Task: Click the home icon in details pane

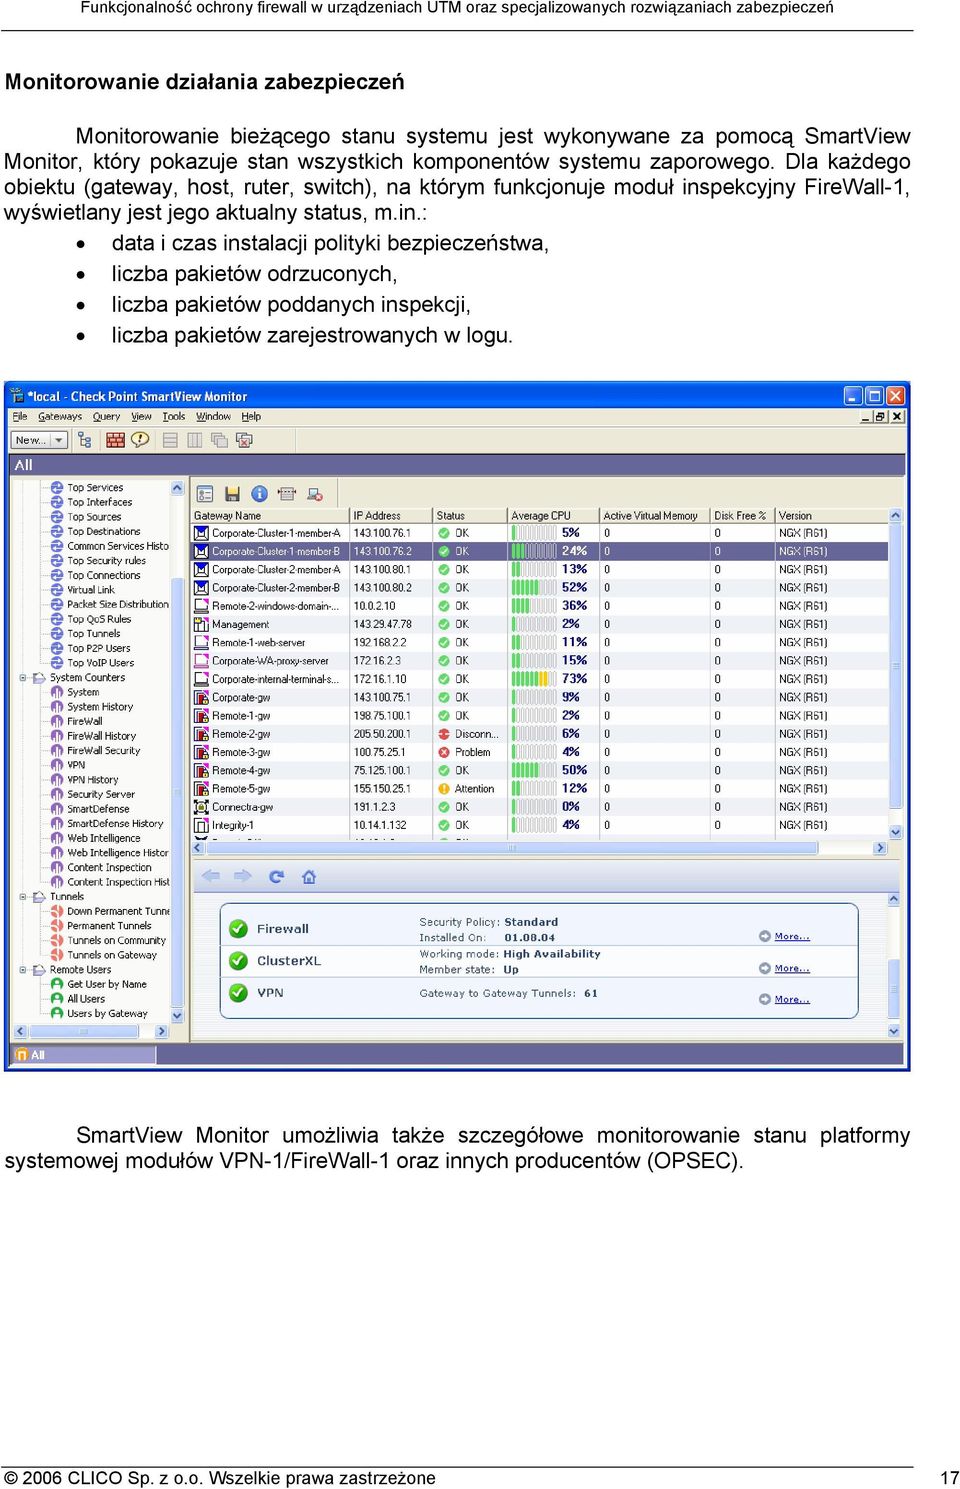Action: pos(309,877)
